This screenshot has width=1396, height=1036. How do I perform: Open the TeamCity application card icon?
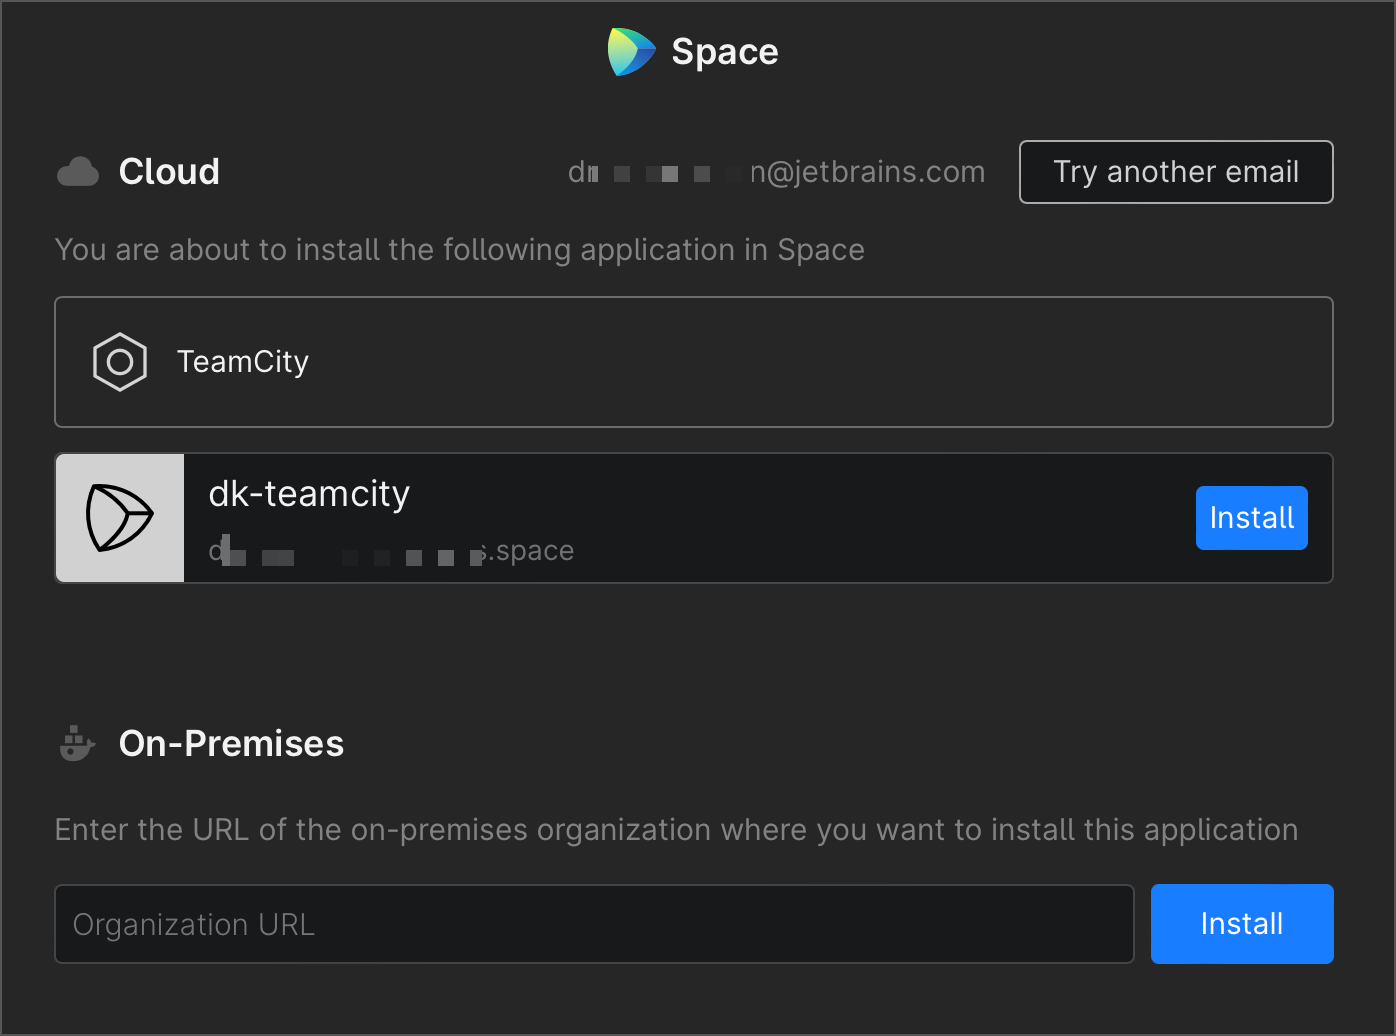pos(119,362)
